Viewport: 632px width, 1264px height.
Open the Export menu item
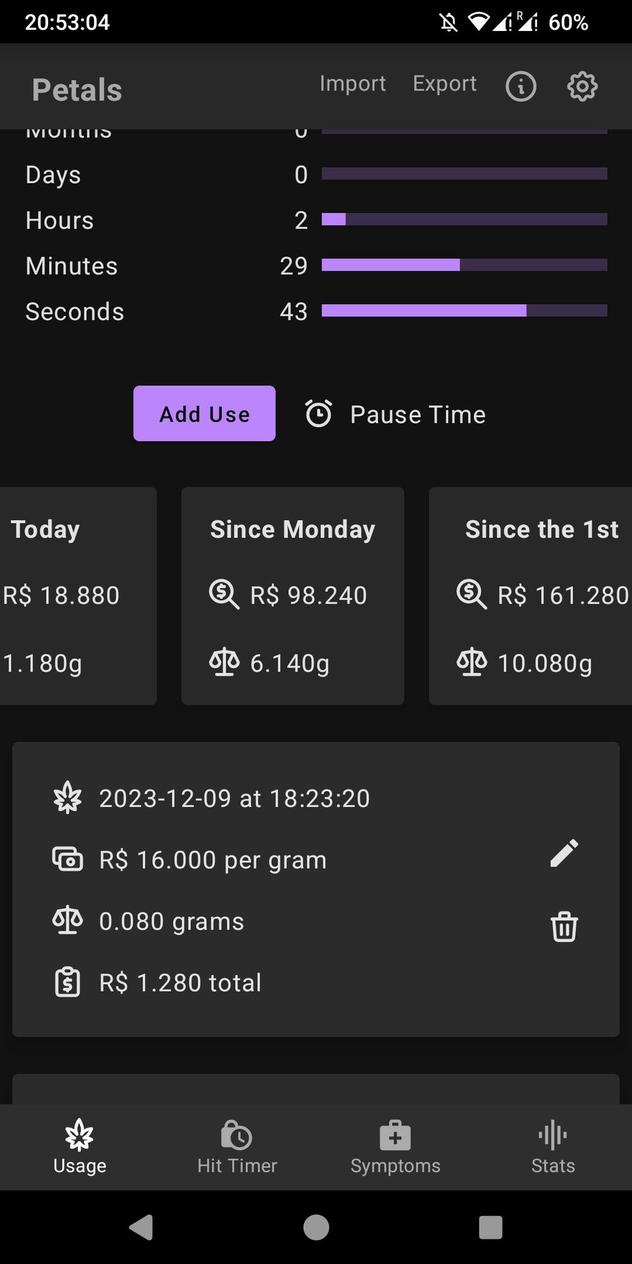[x=444, y=84]
